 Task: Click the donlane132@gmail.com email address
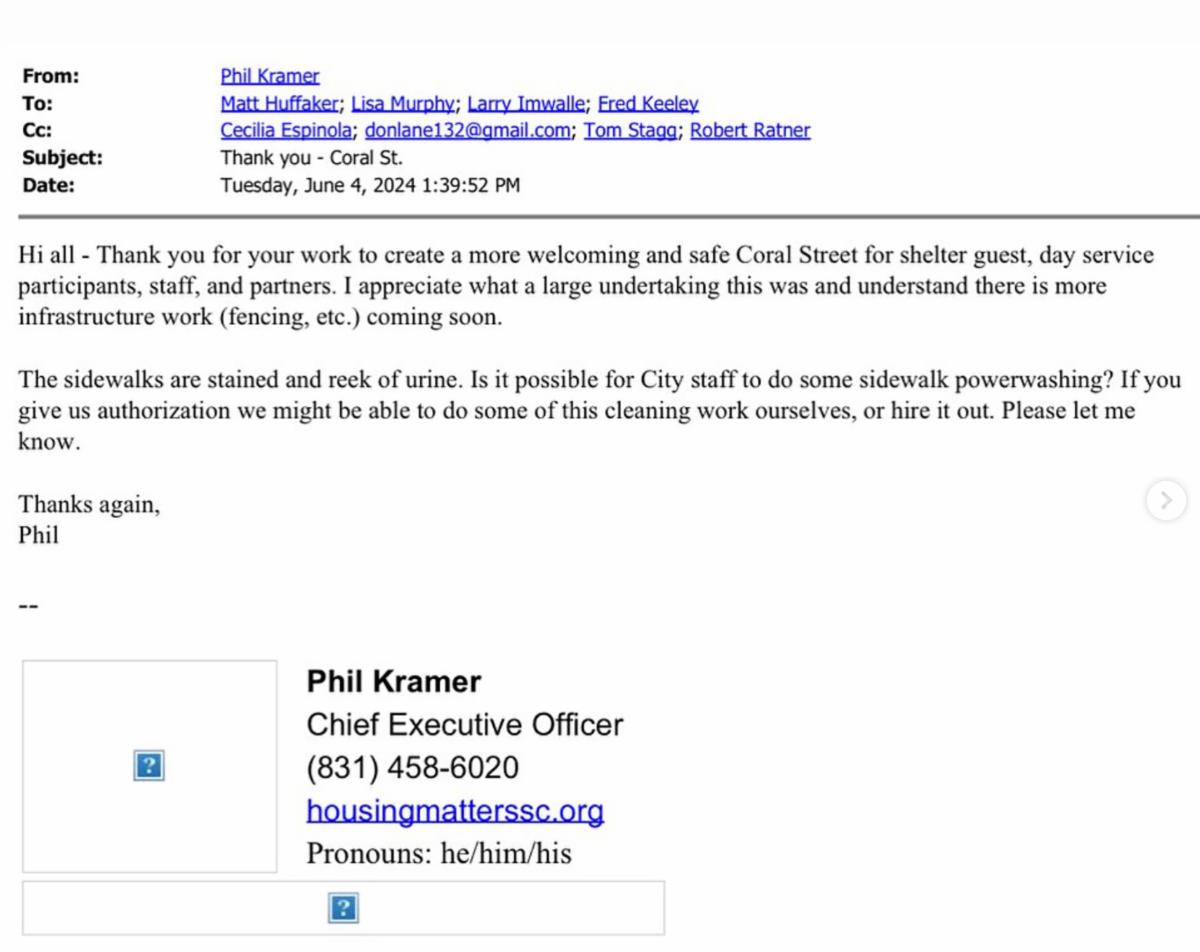pos(468,130)
